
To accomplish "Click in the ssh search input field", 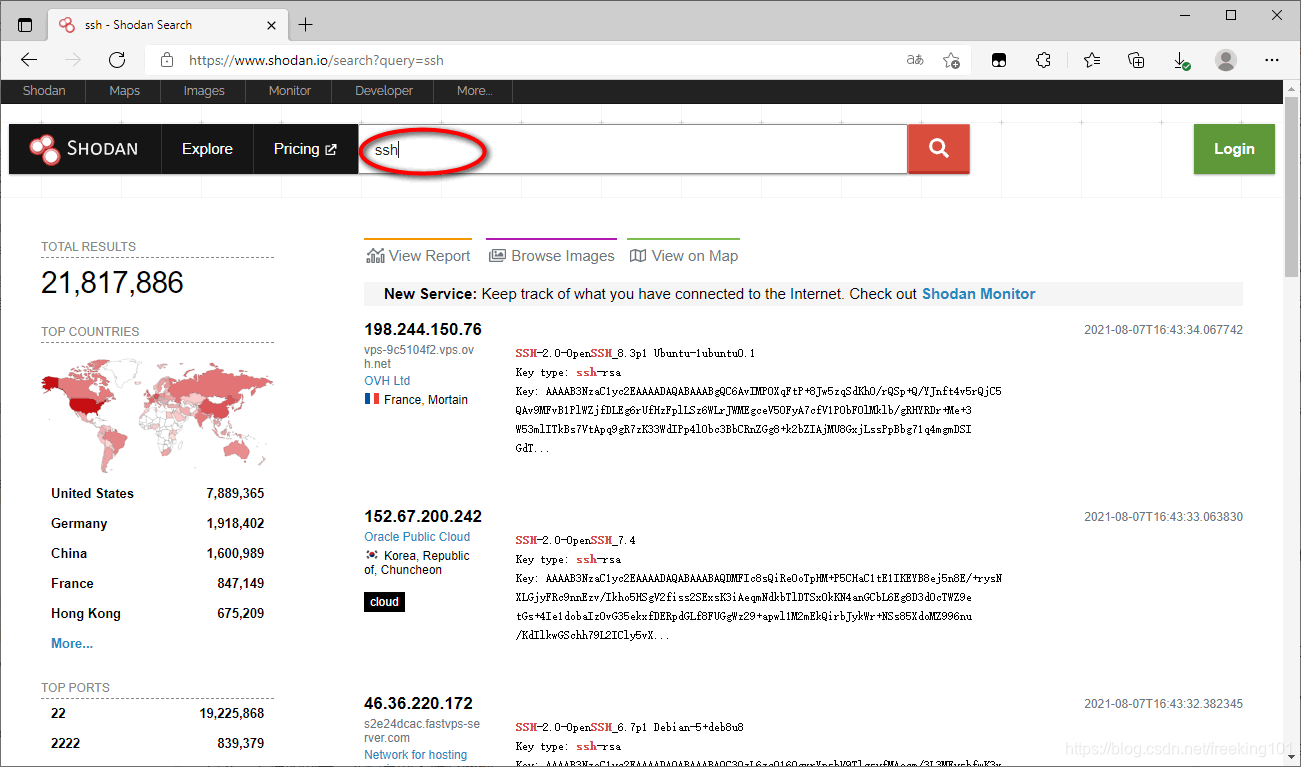I will coord(633,149).
